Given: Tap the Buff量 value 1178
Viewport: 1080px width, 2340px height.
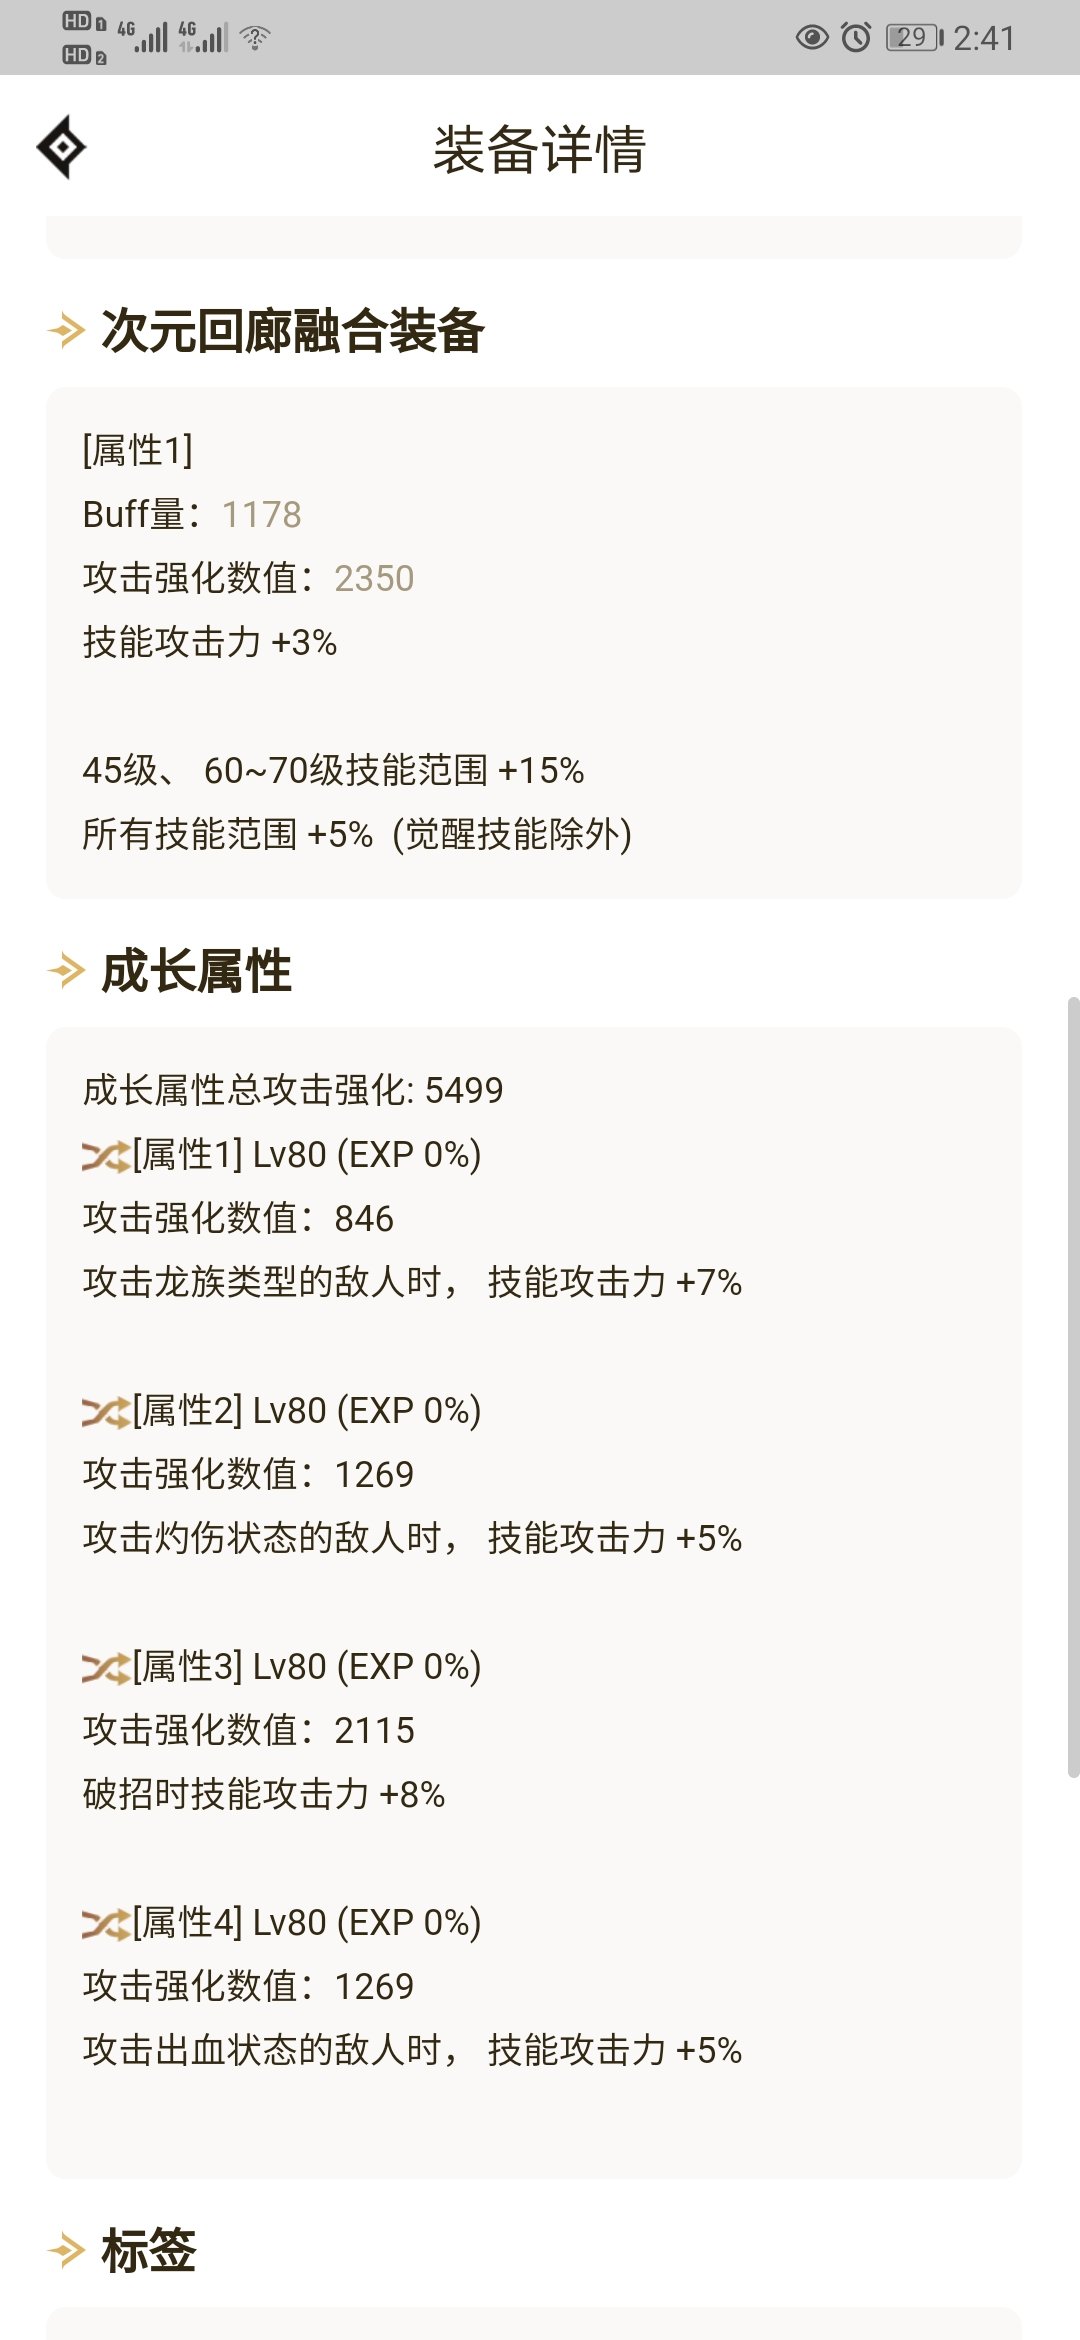Looking at the screenshot, I should tap(261, 515).
